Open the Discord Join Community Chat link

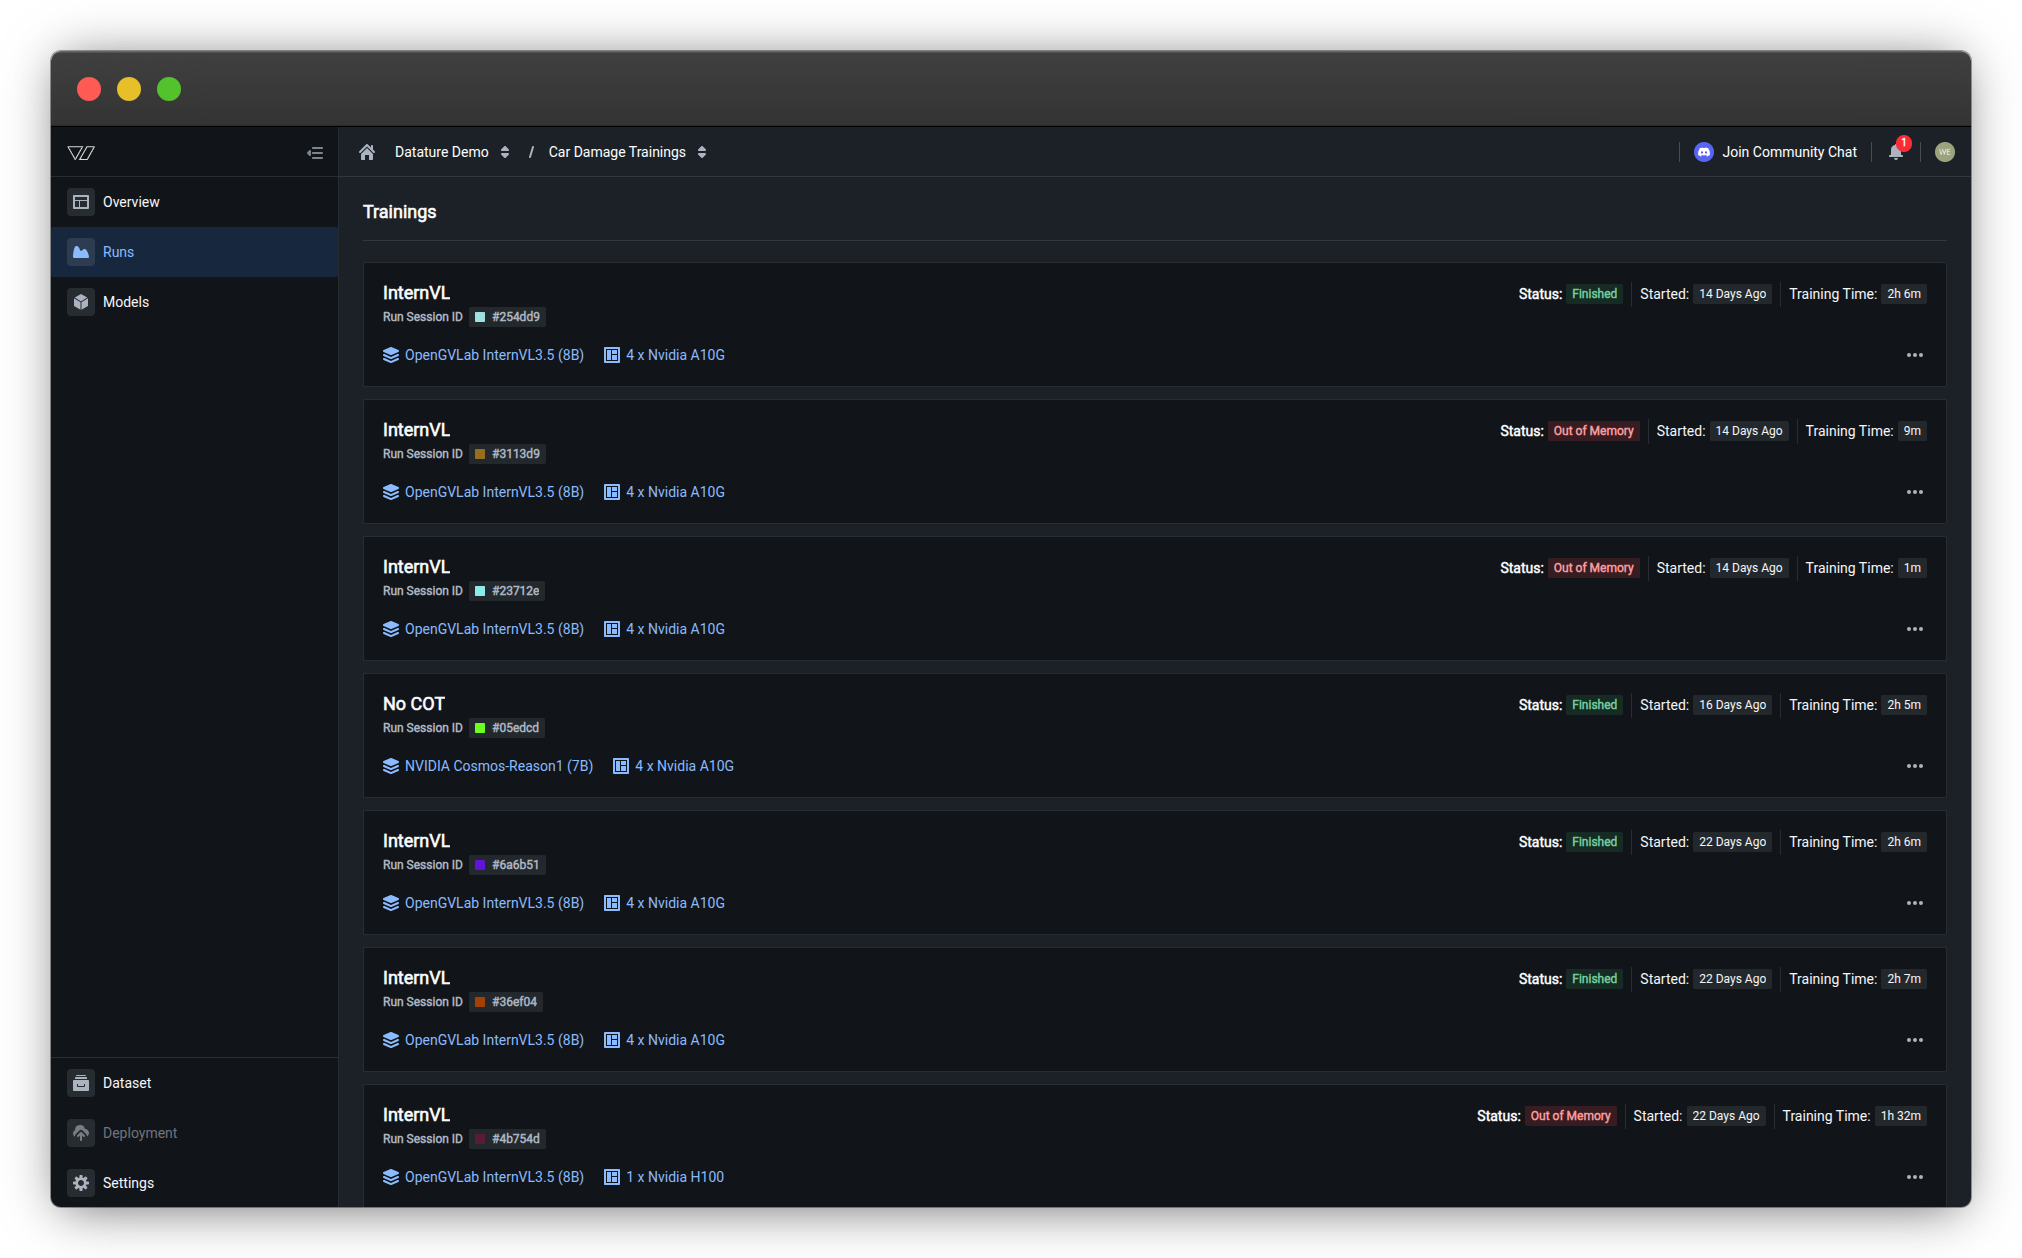[x=1775, y=152]
